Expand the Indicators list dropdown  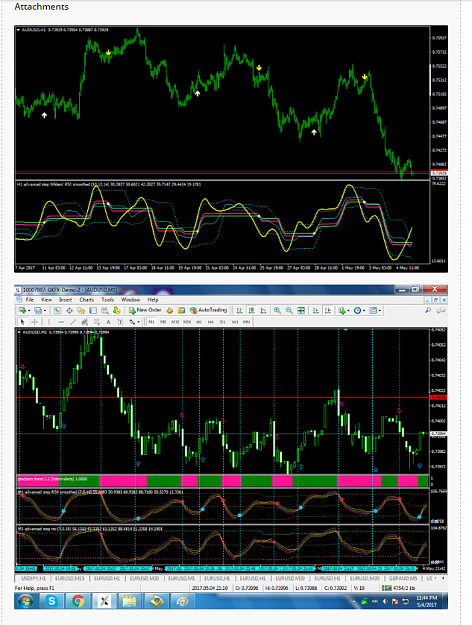point(348,310)
